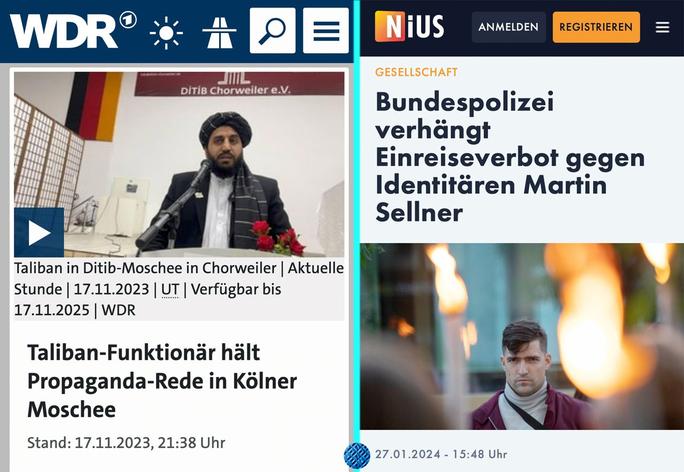Open the WDR hamburger menu
The image size is (684, 472).
[x=326, y=31]
